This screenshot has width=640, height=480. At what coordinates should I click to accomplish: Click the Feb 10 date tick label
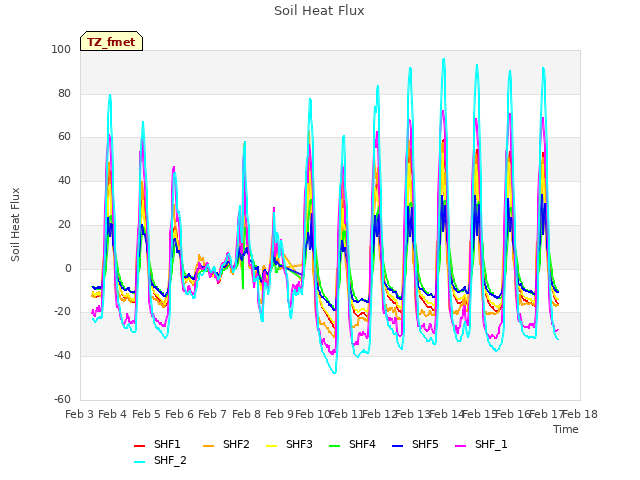[x=313, y=414]
